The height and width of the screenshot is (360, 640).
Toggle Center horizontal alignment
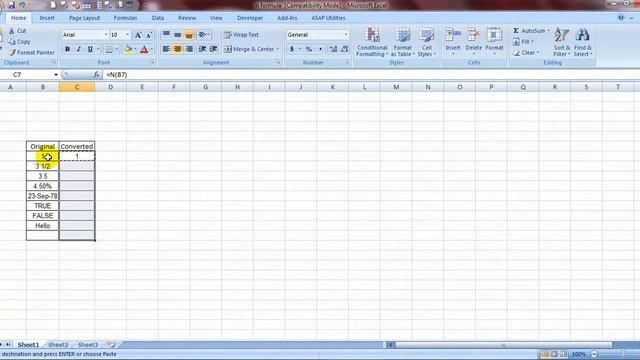(x=178, y=49)
